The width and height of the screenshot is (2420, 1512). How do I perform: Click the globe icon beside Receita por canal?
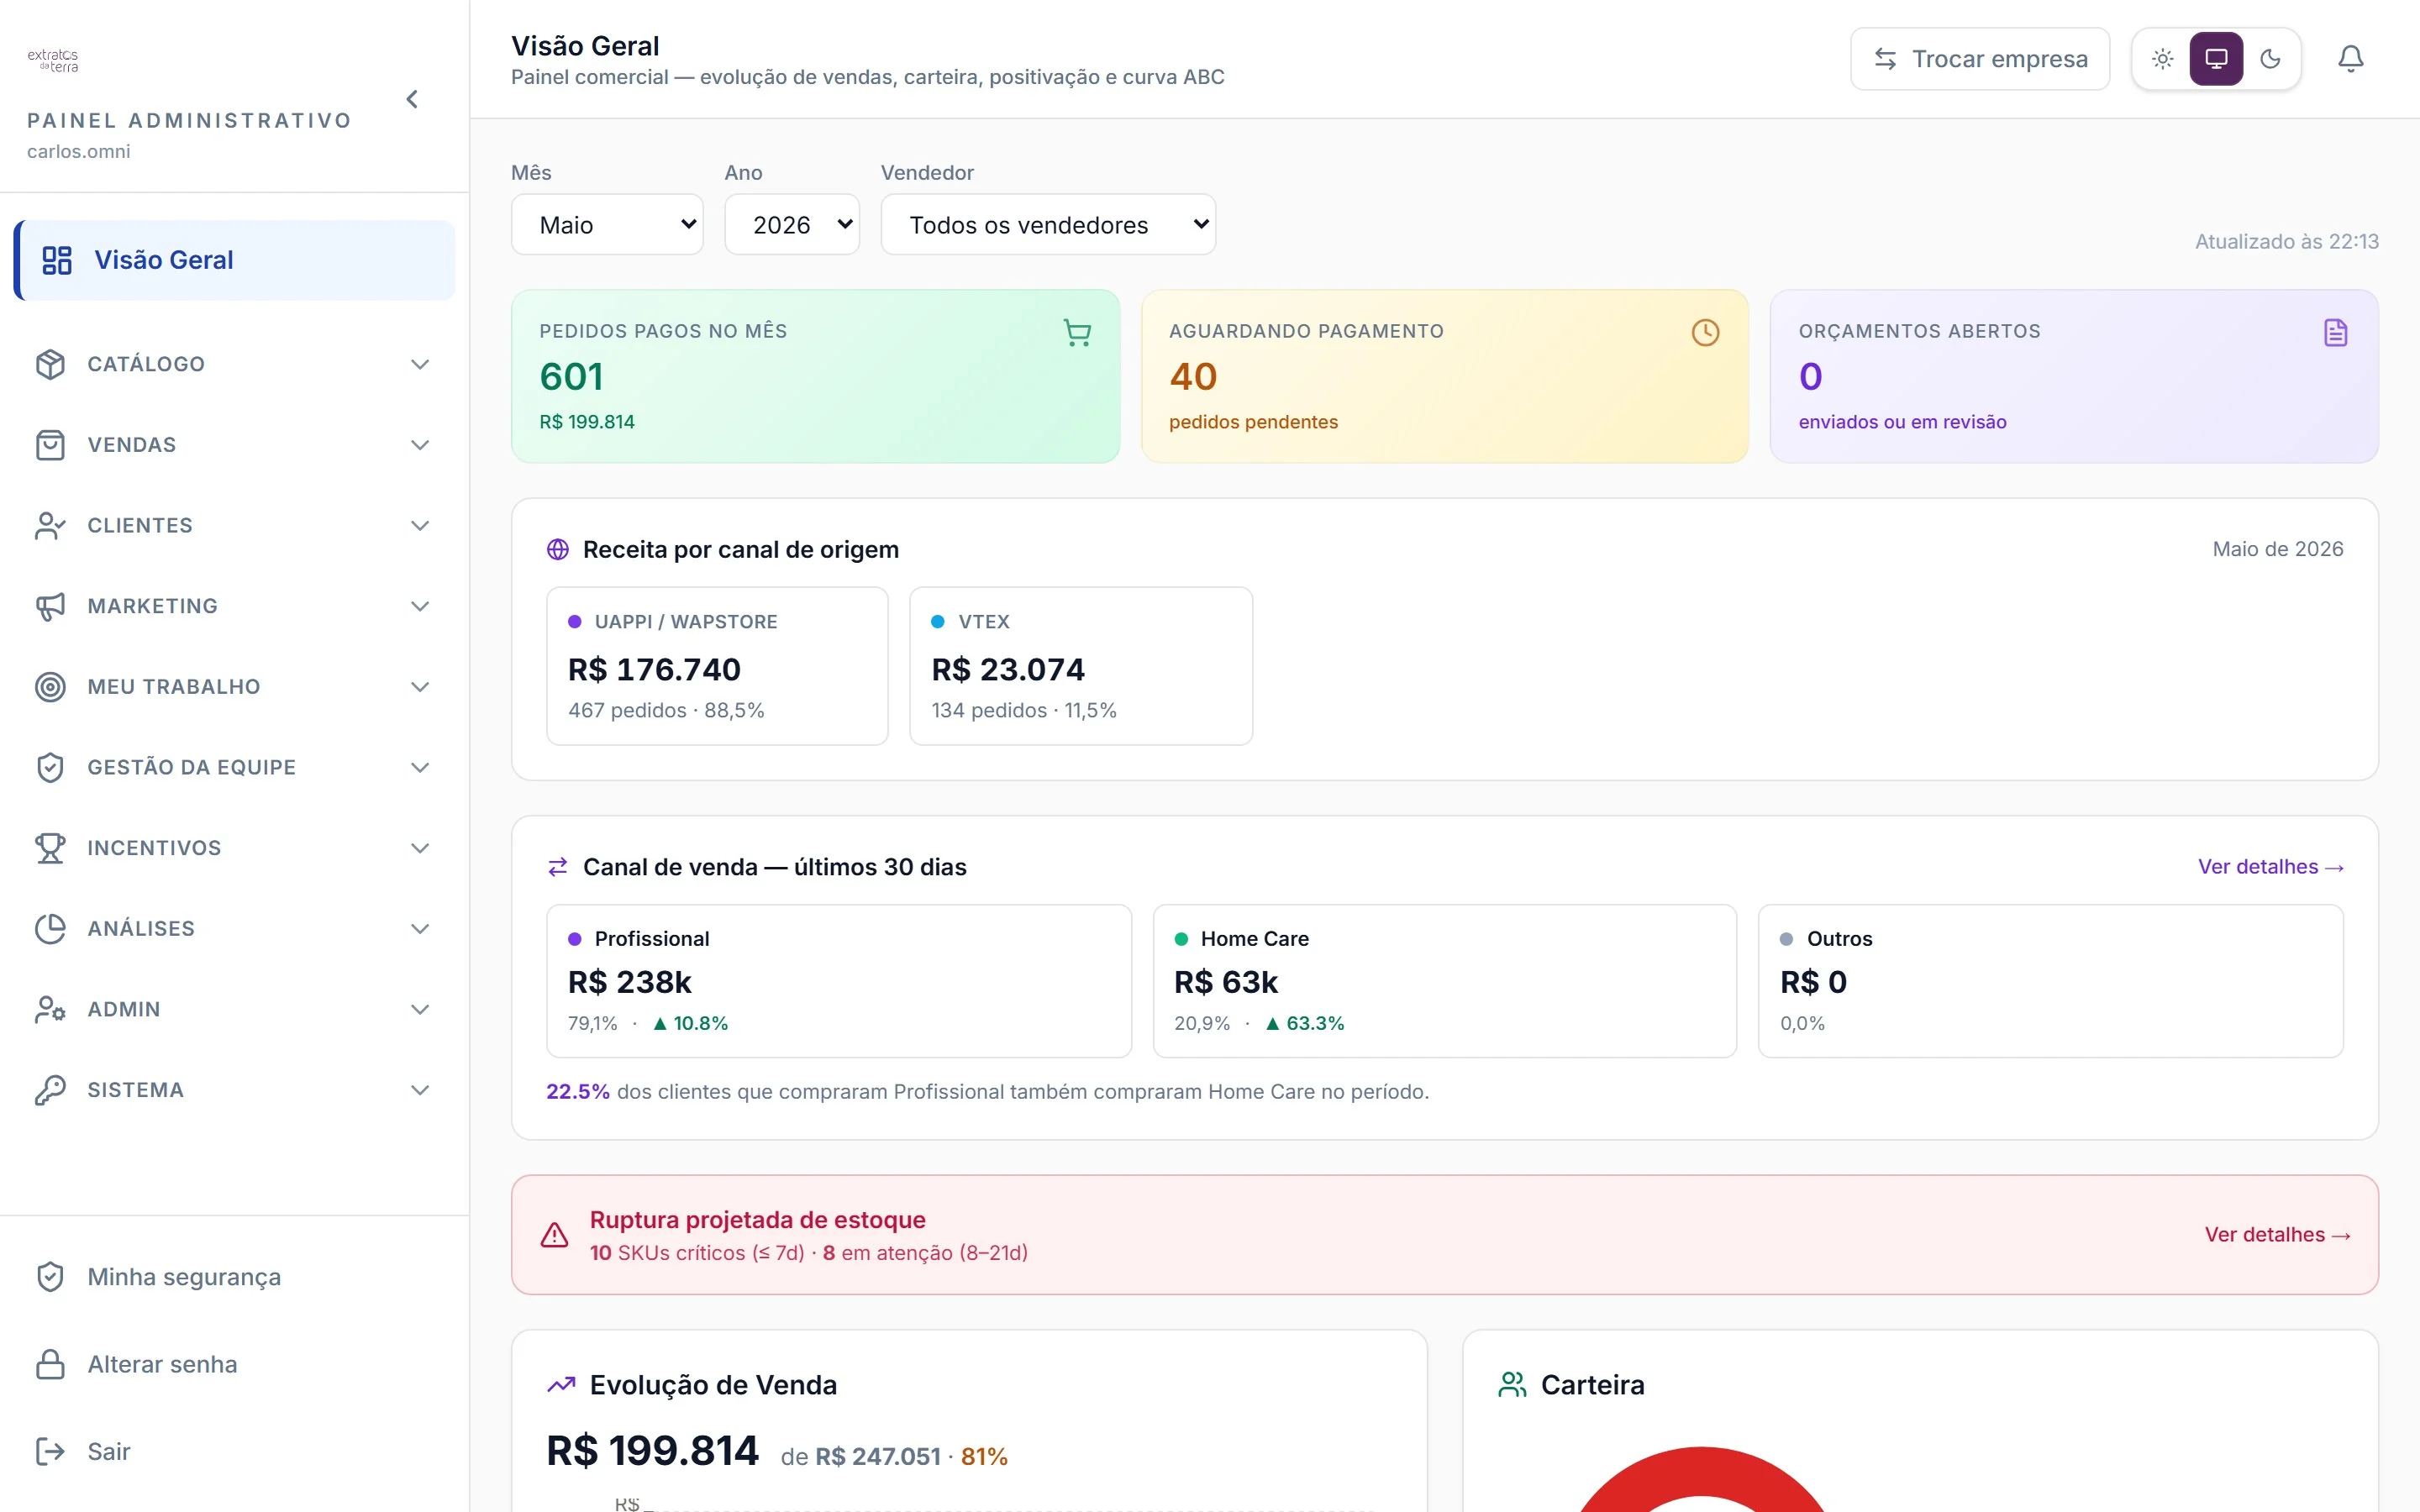point(558,549)
